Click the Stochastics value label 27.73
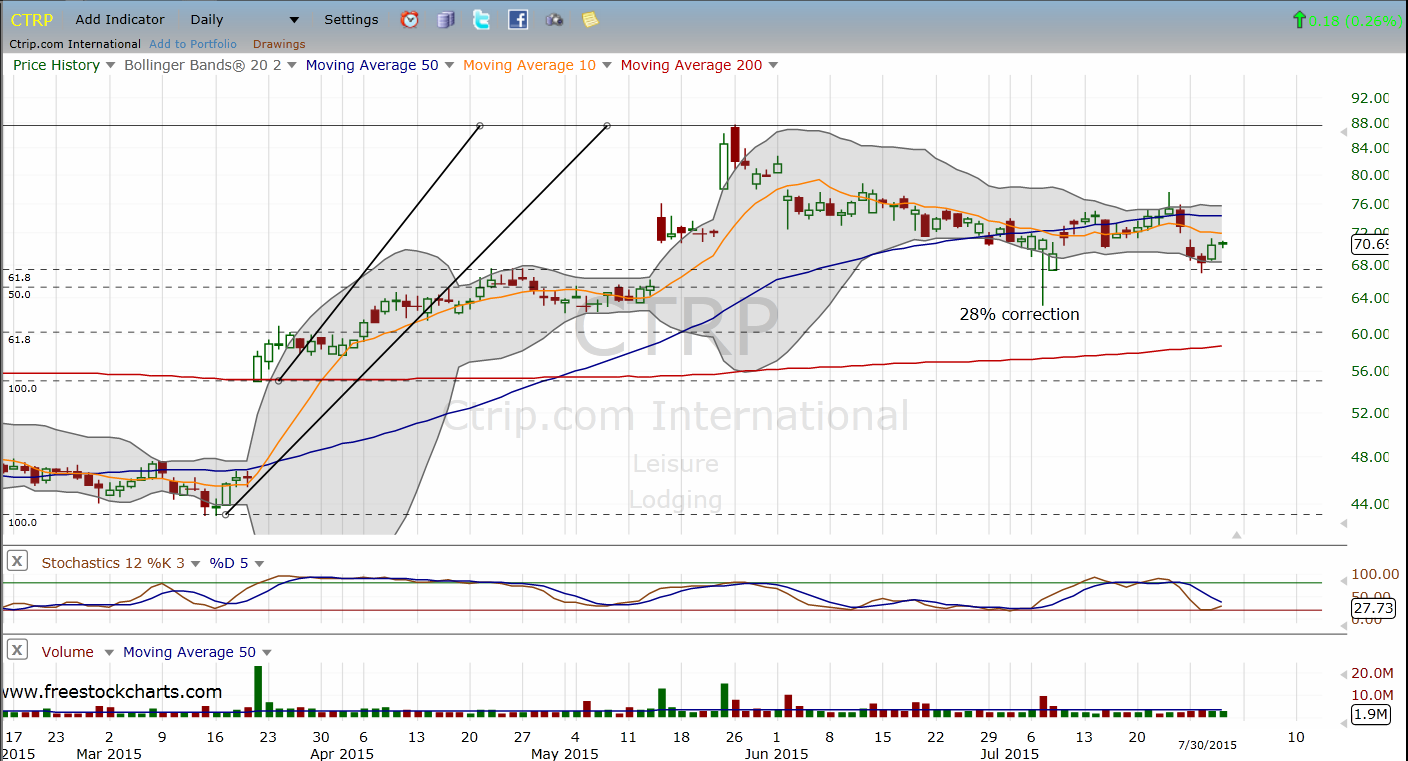Viewport: 1408px width, 761px height. click(x=1371, y=607)
